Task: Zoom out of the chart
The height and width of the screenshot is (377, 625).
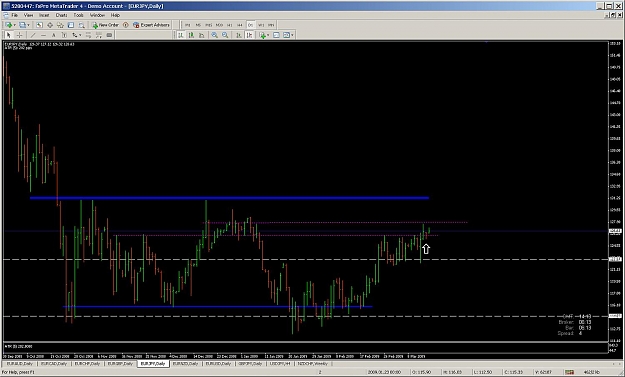Action: pos(225,35)
